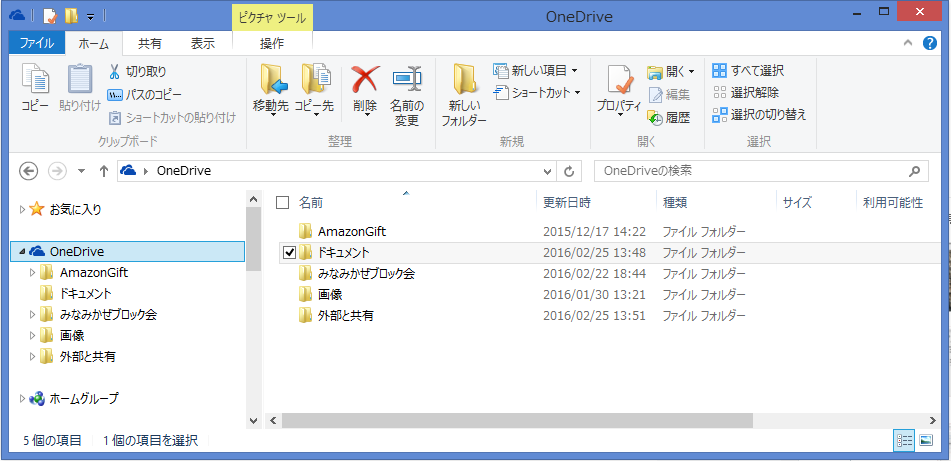
Task: Click the Cut (切り取り) scissors icon
Action: click(x=115, y=72)
